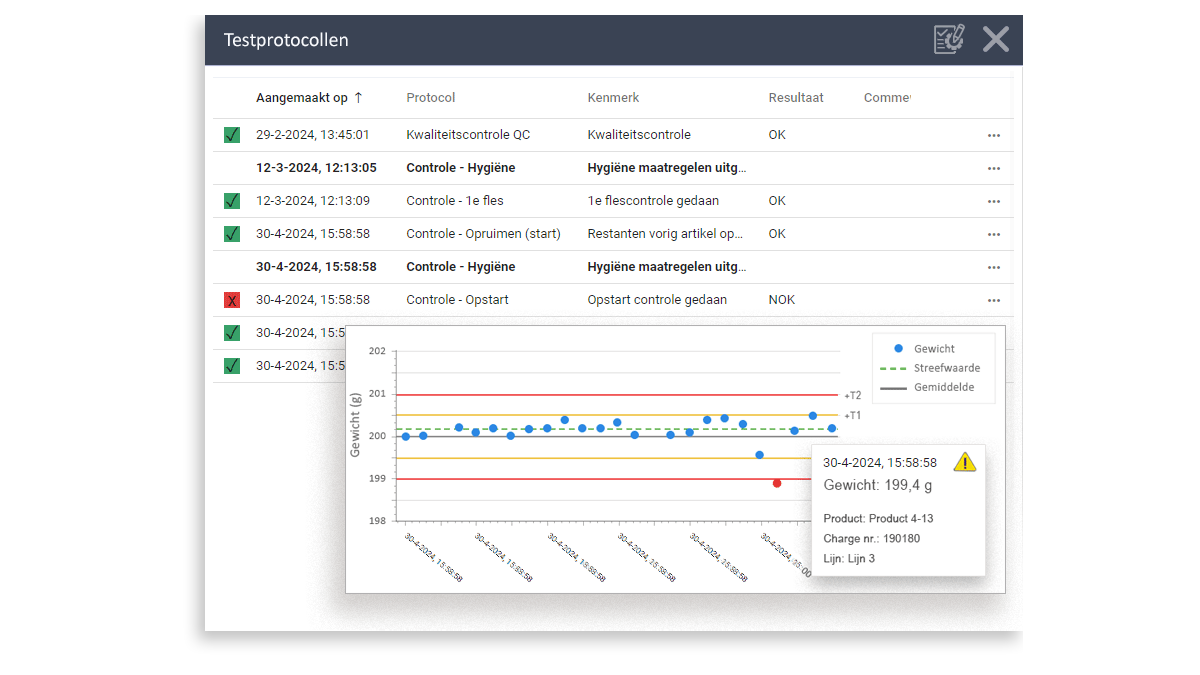The width and height of the screenshot is (1200, 675).
Task: Click the bottom green check icon beside the chart
Action: pyautogui.click(x=232, y=366)
